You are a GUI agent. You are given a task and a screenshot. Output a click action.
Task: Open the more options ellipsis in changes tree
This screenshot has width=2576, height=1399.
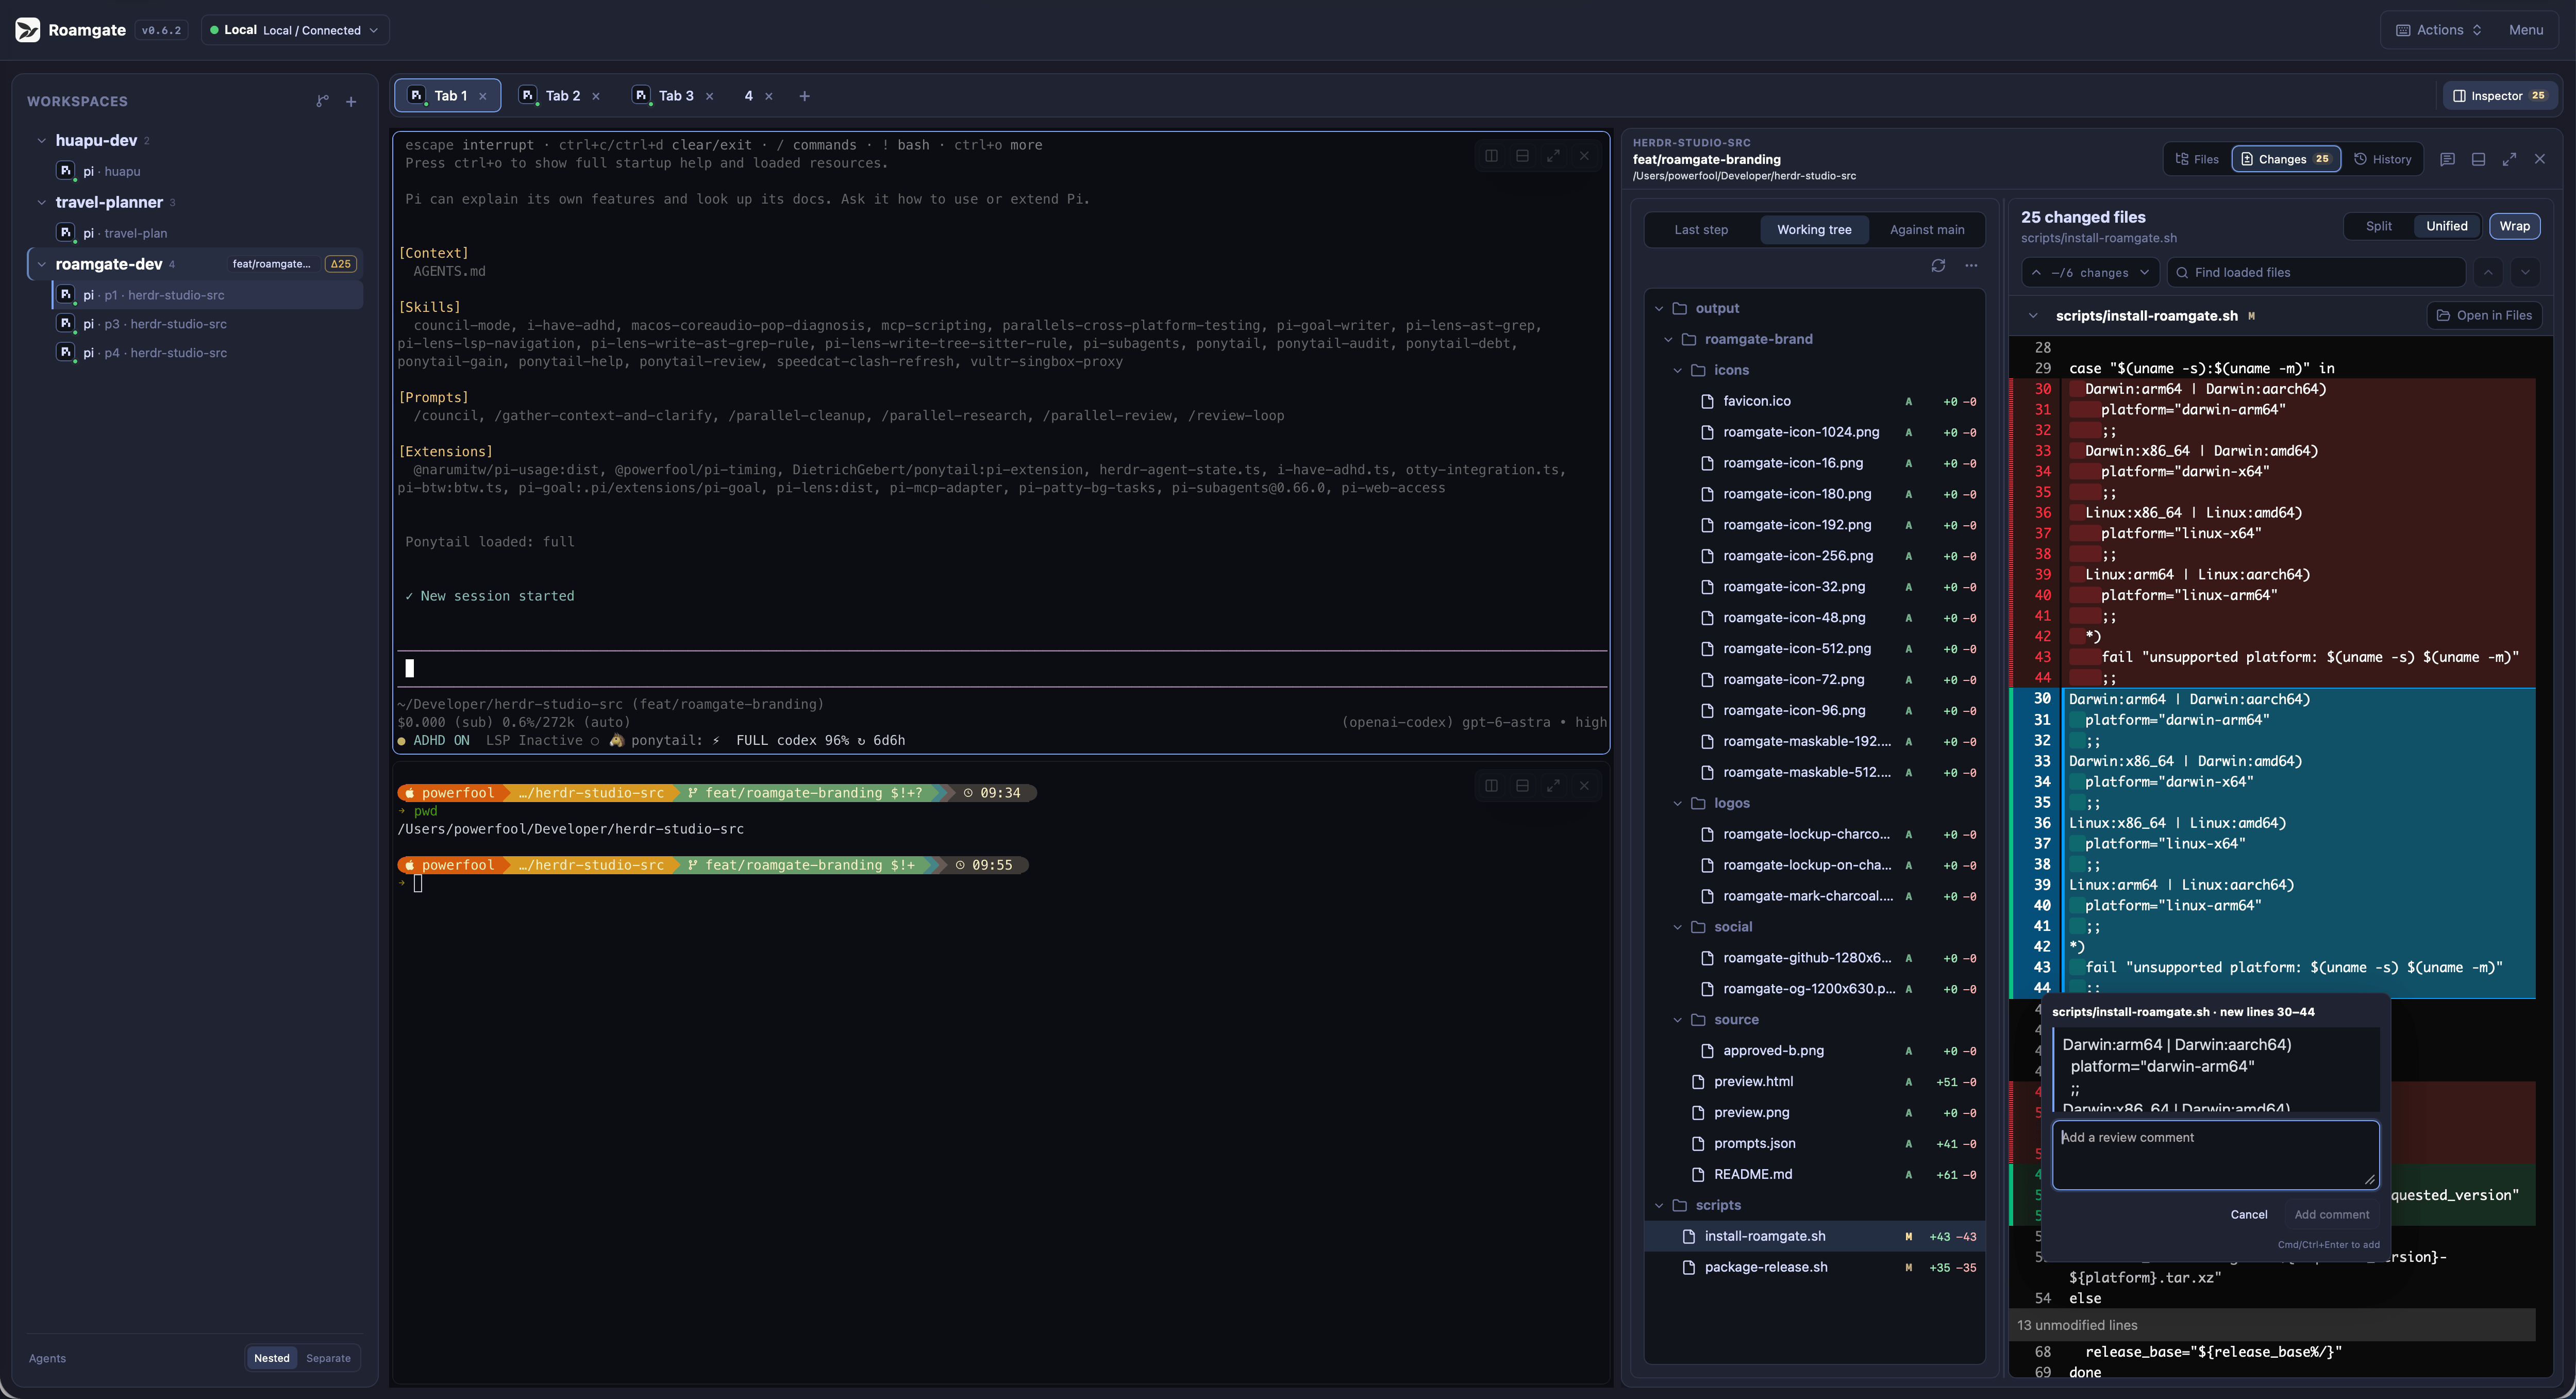(x=1971, y=266)
